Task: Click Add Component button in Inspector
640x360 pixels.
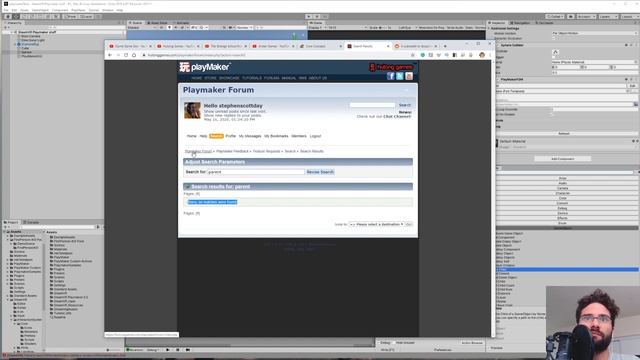Action: click(x=562, y=159)
